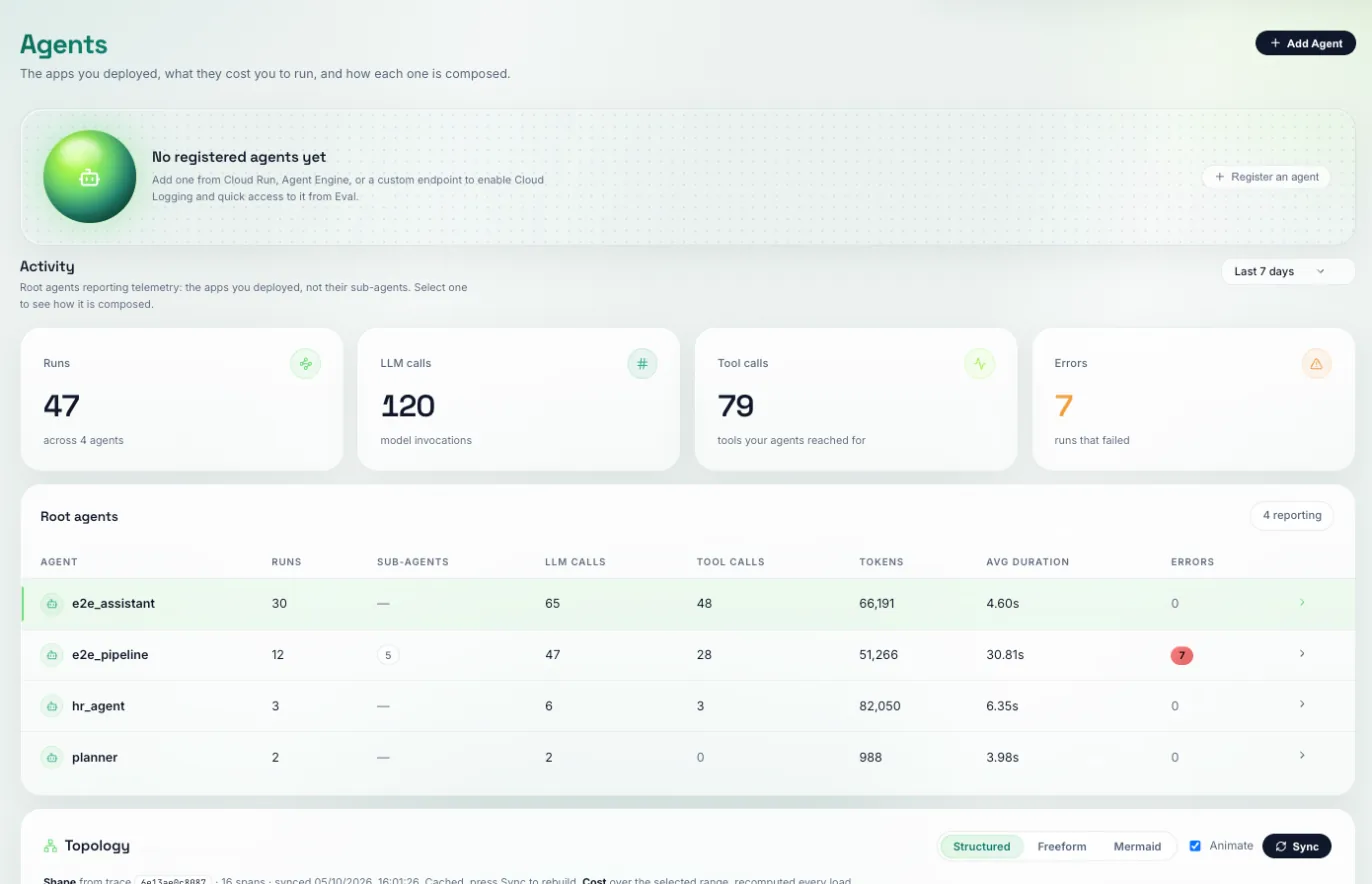Click the Errors warning triangle icon
Screen dimensions: 1372x884
[1316, 364]
